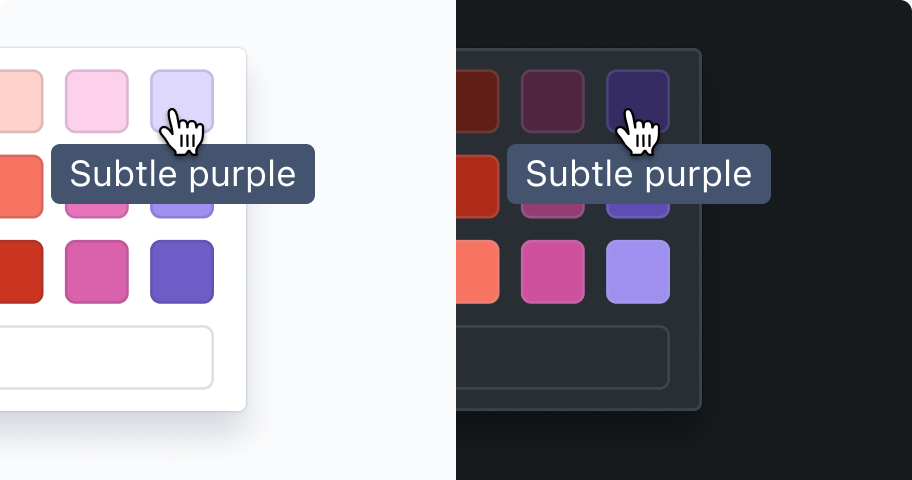Select subtle pink swatch in light panel
This screenshot has width=912, height=480.
(x=97, y=101)
